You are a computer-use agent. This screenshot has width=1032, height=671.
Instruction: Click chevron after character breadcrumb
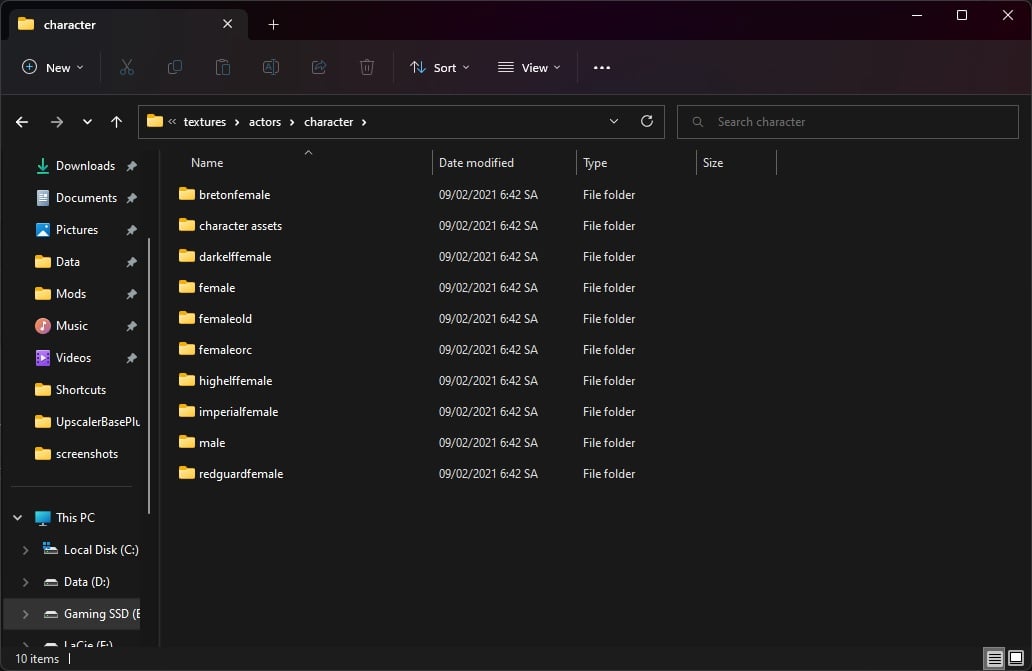[363, 122]
